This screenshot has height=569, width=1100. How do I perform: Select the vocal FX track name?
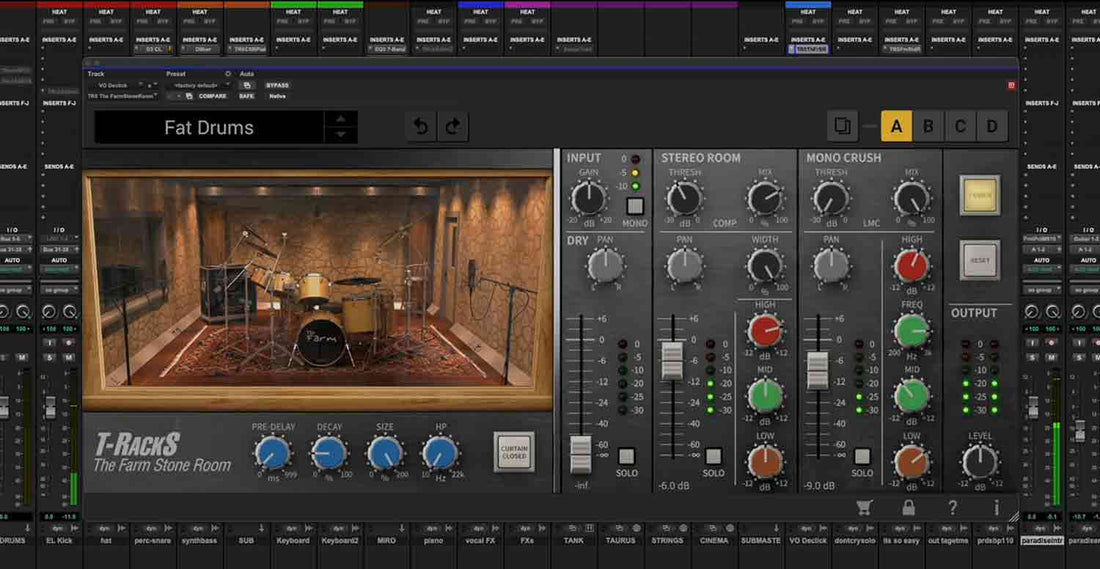point(480,541)
